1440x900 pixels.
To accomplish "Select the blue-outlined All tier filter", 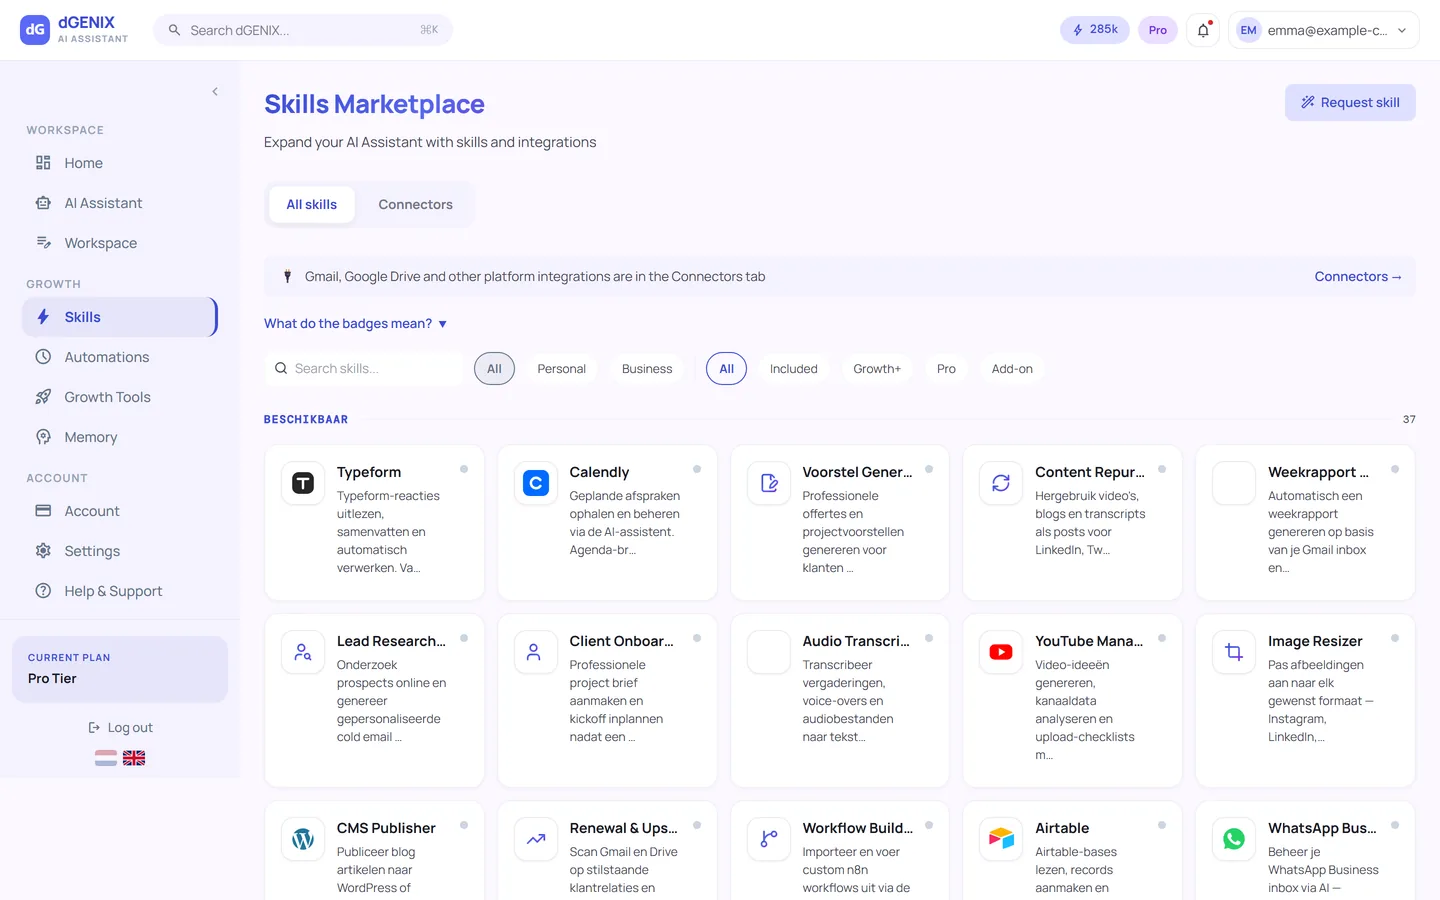I will pyautogui.click(x=727, y=369).
